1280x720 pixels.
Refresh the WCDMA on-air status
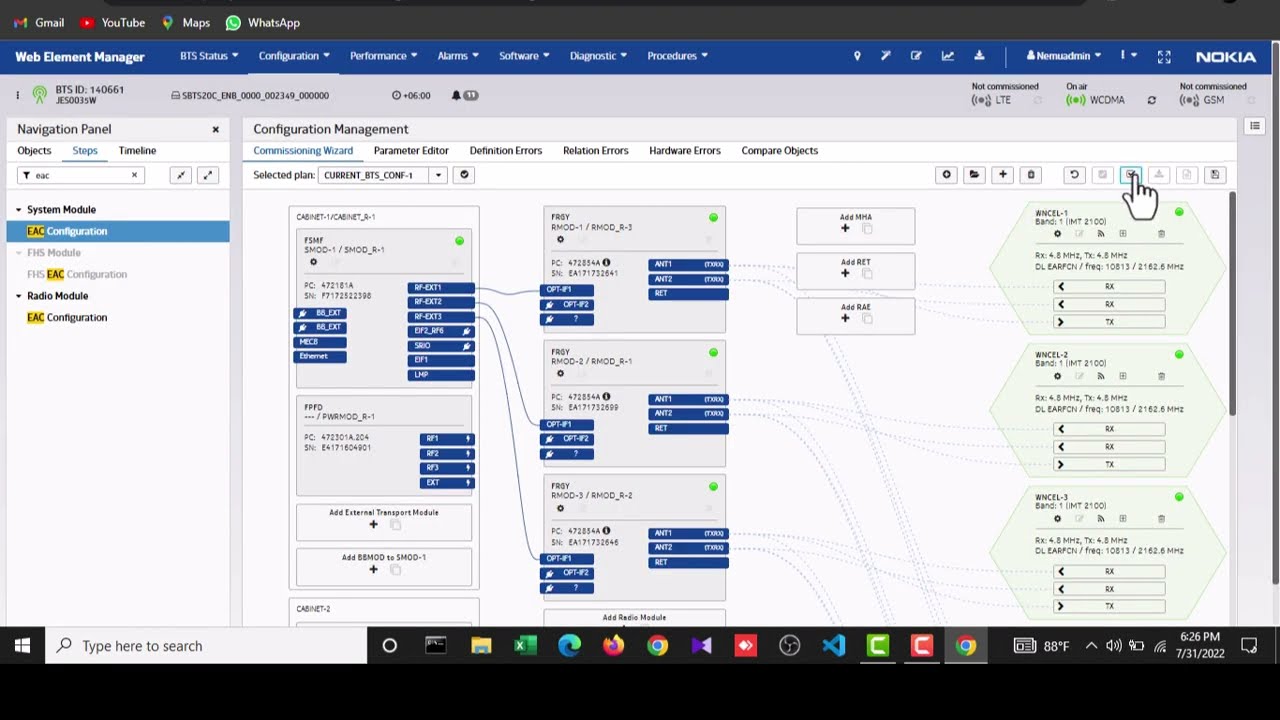[1151, 100]
